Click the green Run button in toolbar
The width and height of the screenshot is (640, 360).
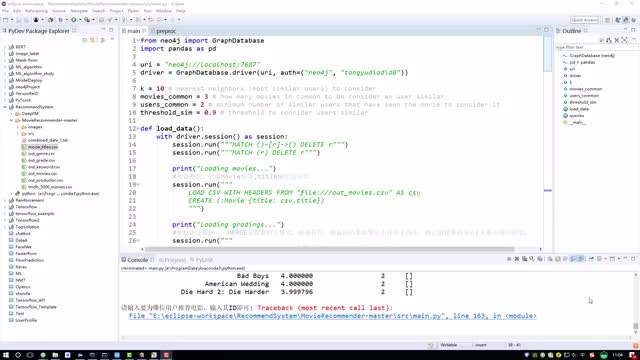[x=73, y=20]
